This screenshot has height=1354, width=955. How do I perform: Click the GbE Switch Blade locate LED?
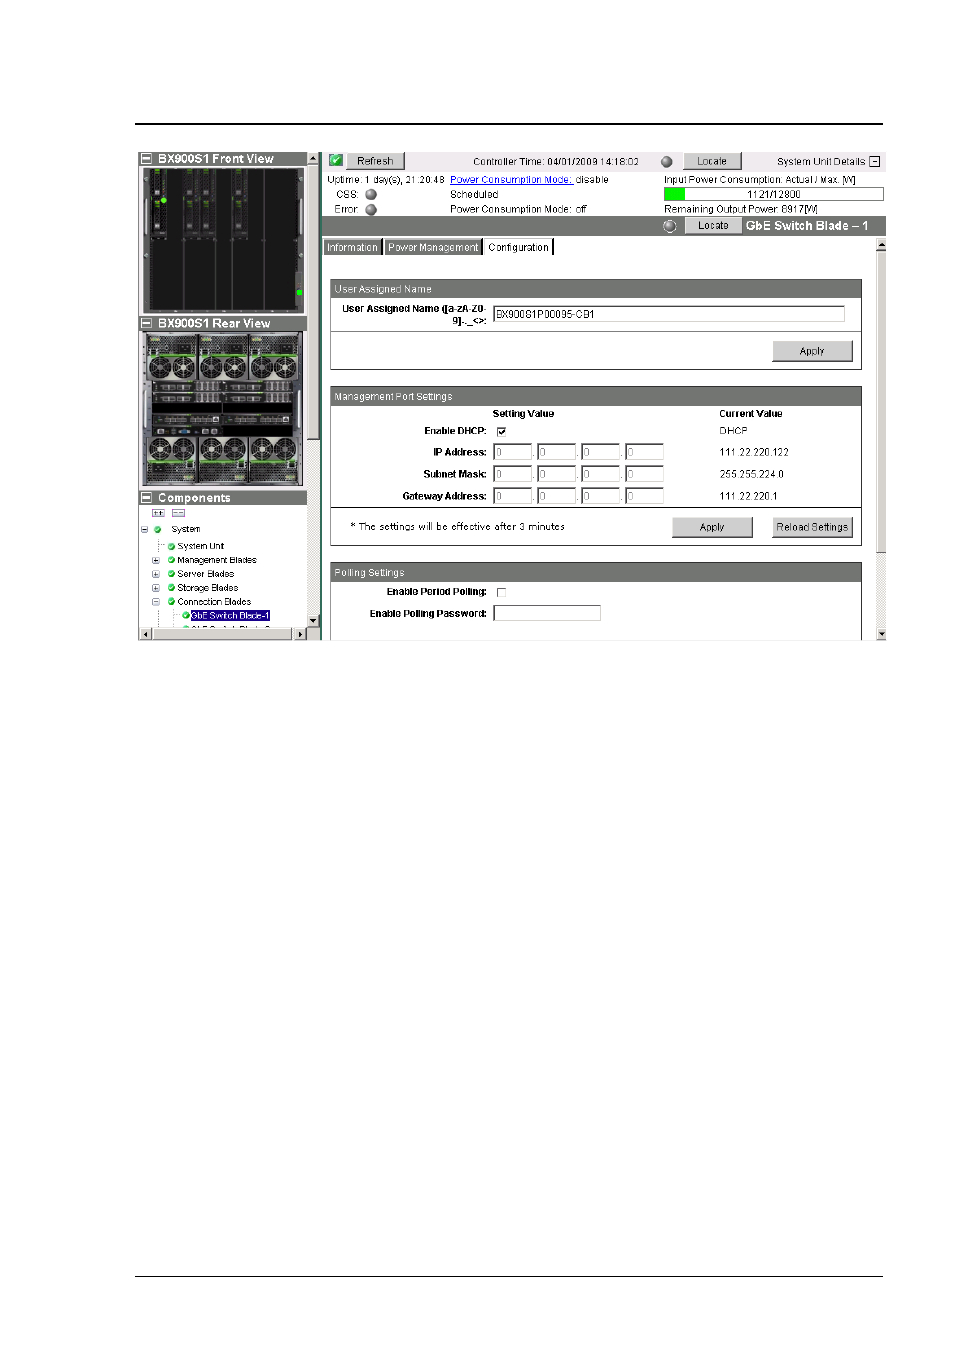click(x=670, y=226)
